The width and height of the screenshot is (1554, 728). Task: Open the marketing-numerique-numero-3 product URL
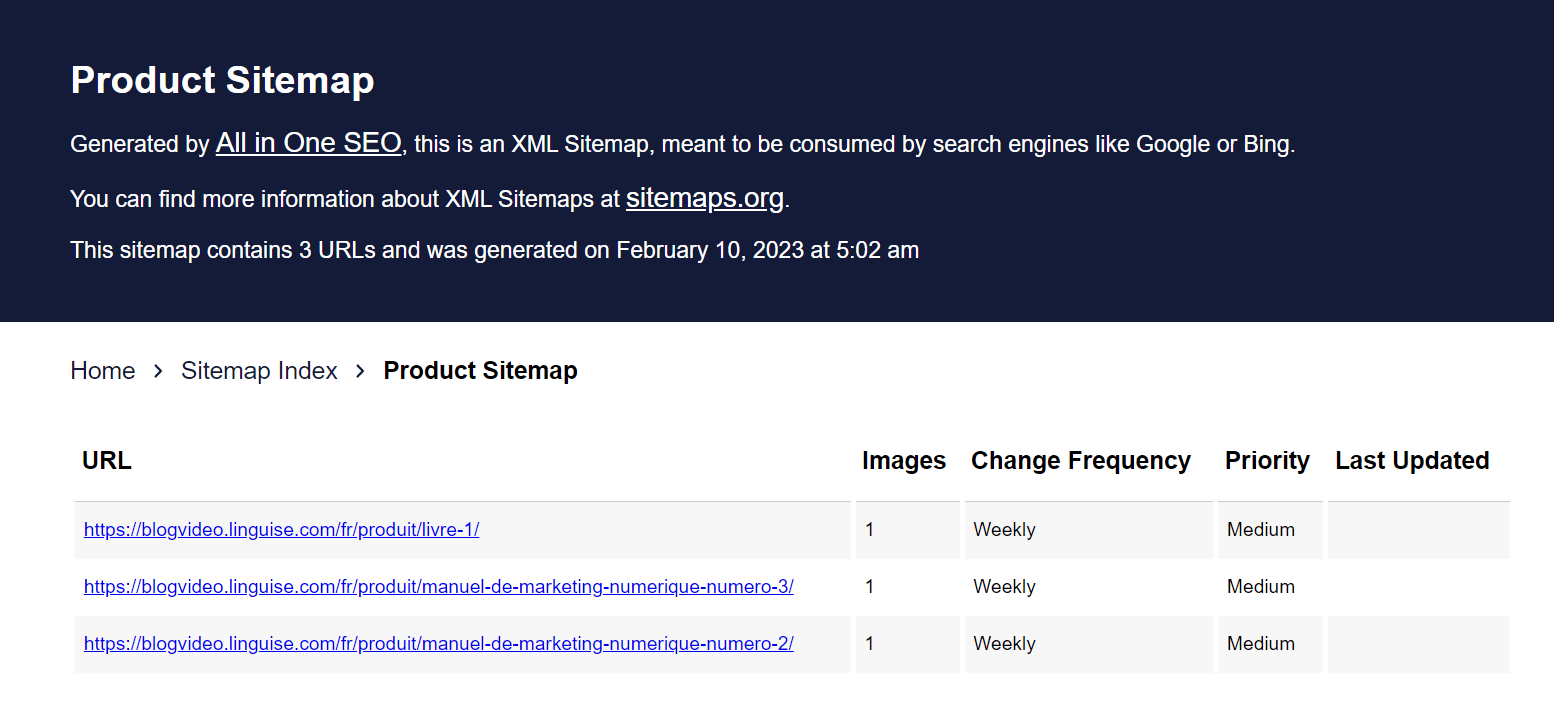click(x=439, y=587)
